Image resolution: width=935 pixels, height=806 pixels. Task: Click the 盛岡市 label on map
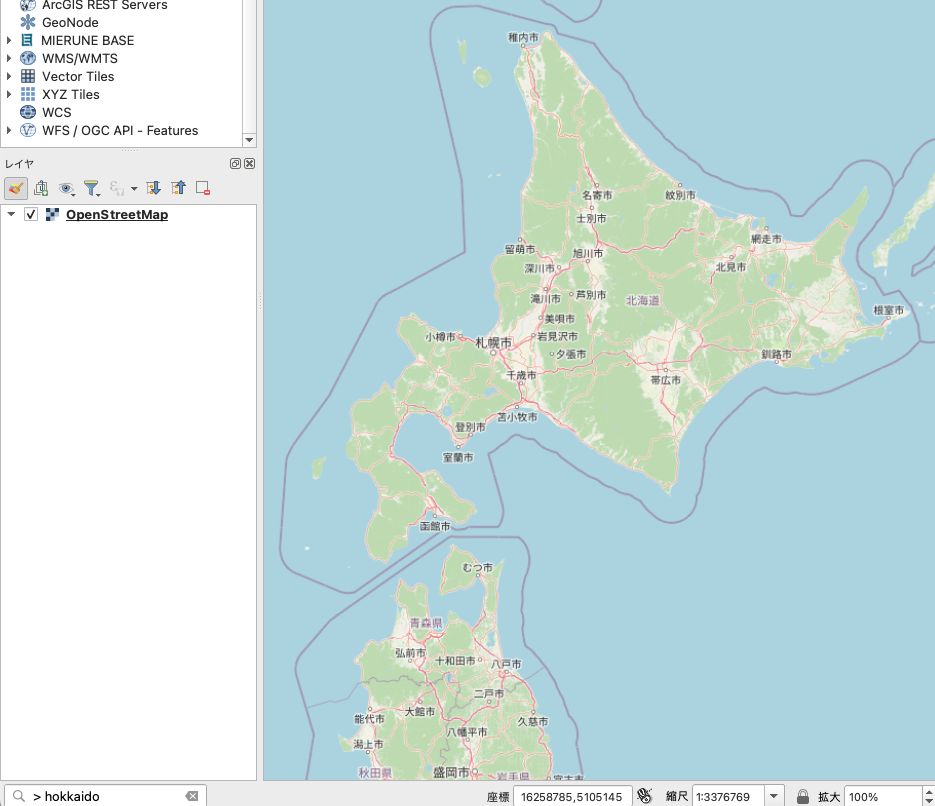click(451, 772)
